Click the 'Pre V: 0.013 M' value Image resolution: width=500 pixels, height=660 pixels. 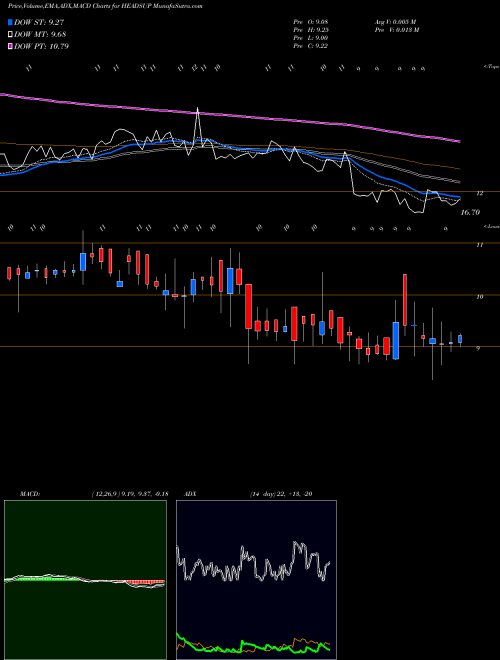click(396, 30)
